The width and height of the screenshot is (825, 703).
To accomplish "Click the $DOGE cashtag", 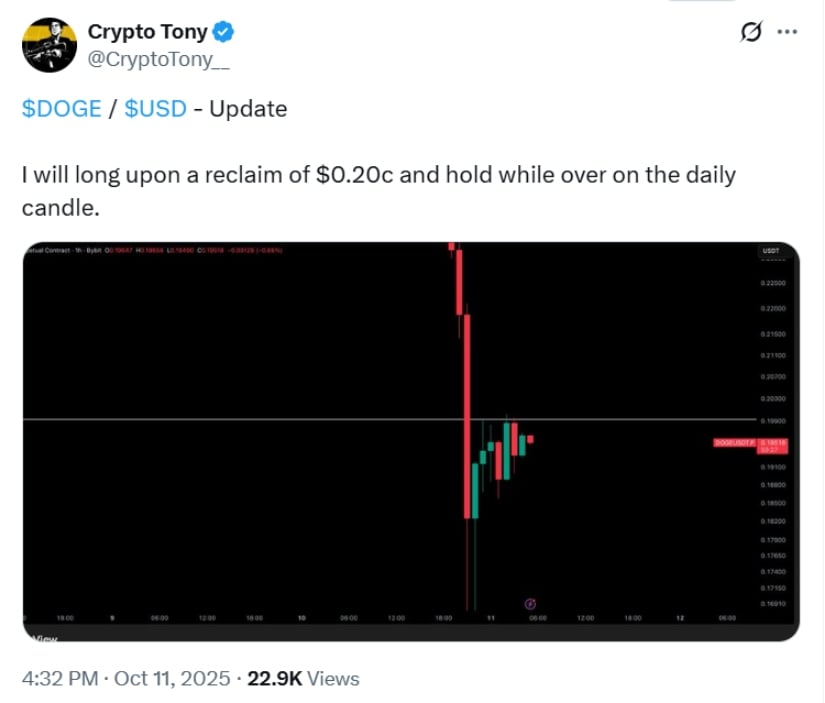I will click(x=62, y=109).
